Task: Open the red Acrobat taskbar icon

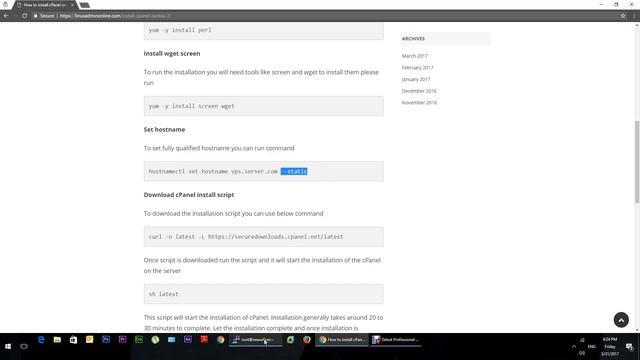Action: [204, 340]
